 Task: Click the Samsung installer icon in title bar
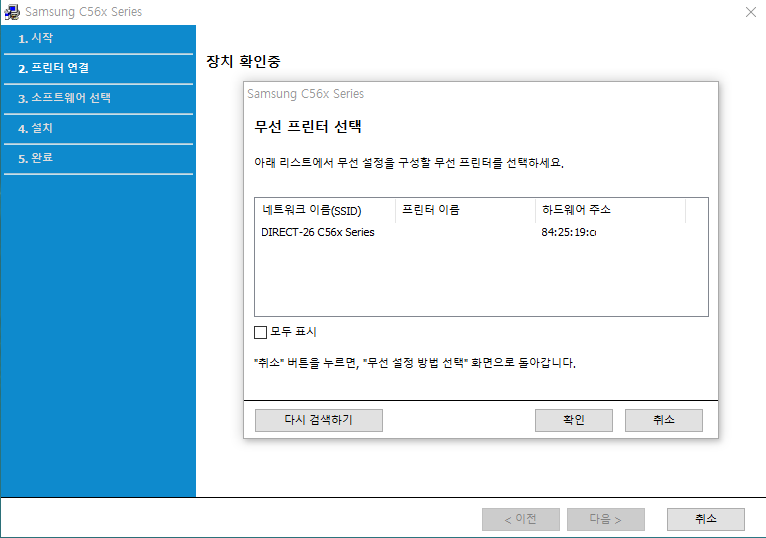[12, 12]
